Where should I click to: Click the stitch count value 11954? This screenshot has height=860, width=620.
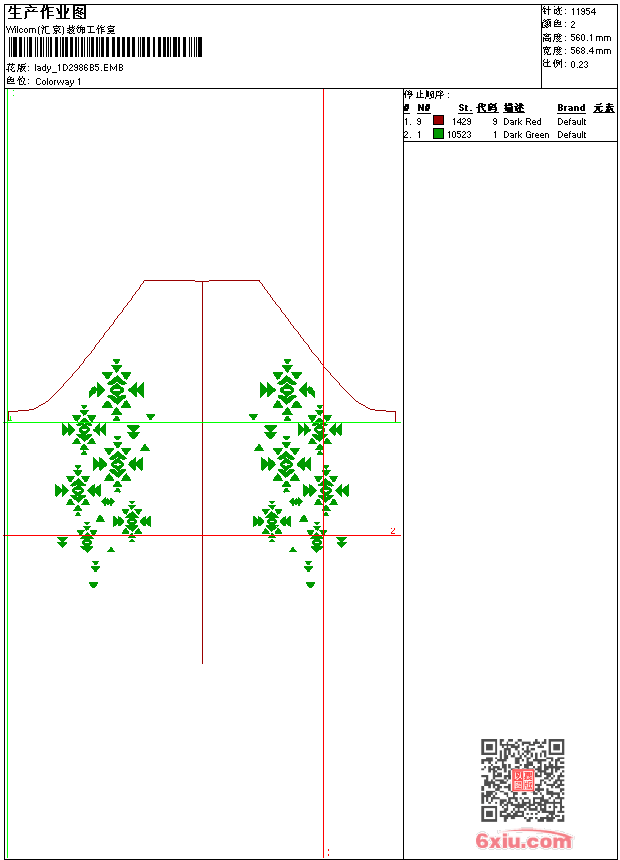(583, 11)
